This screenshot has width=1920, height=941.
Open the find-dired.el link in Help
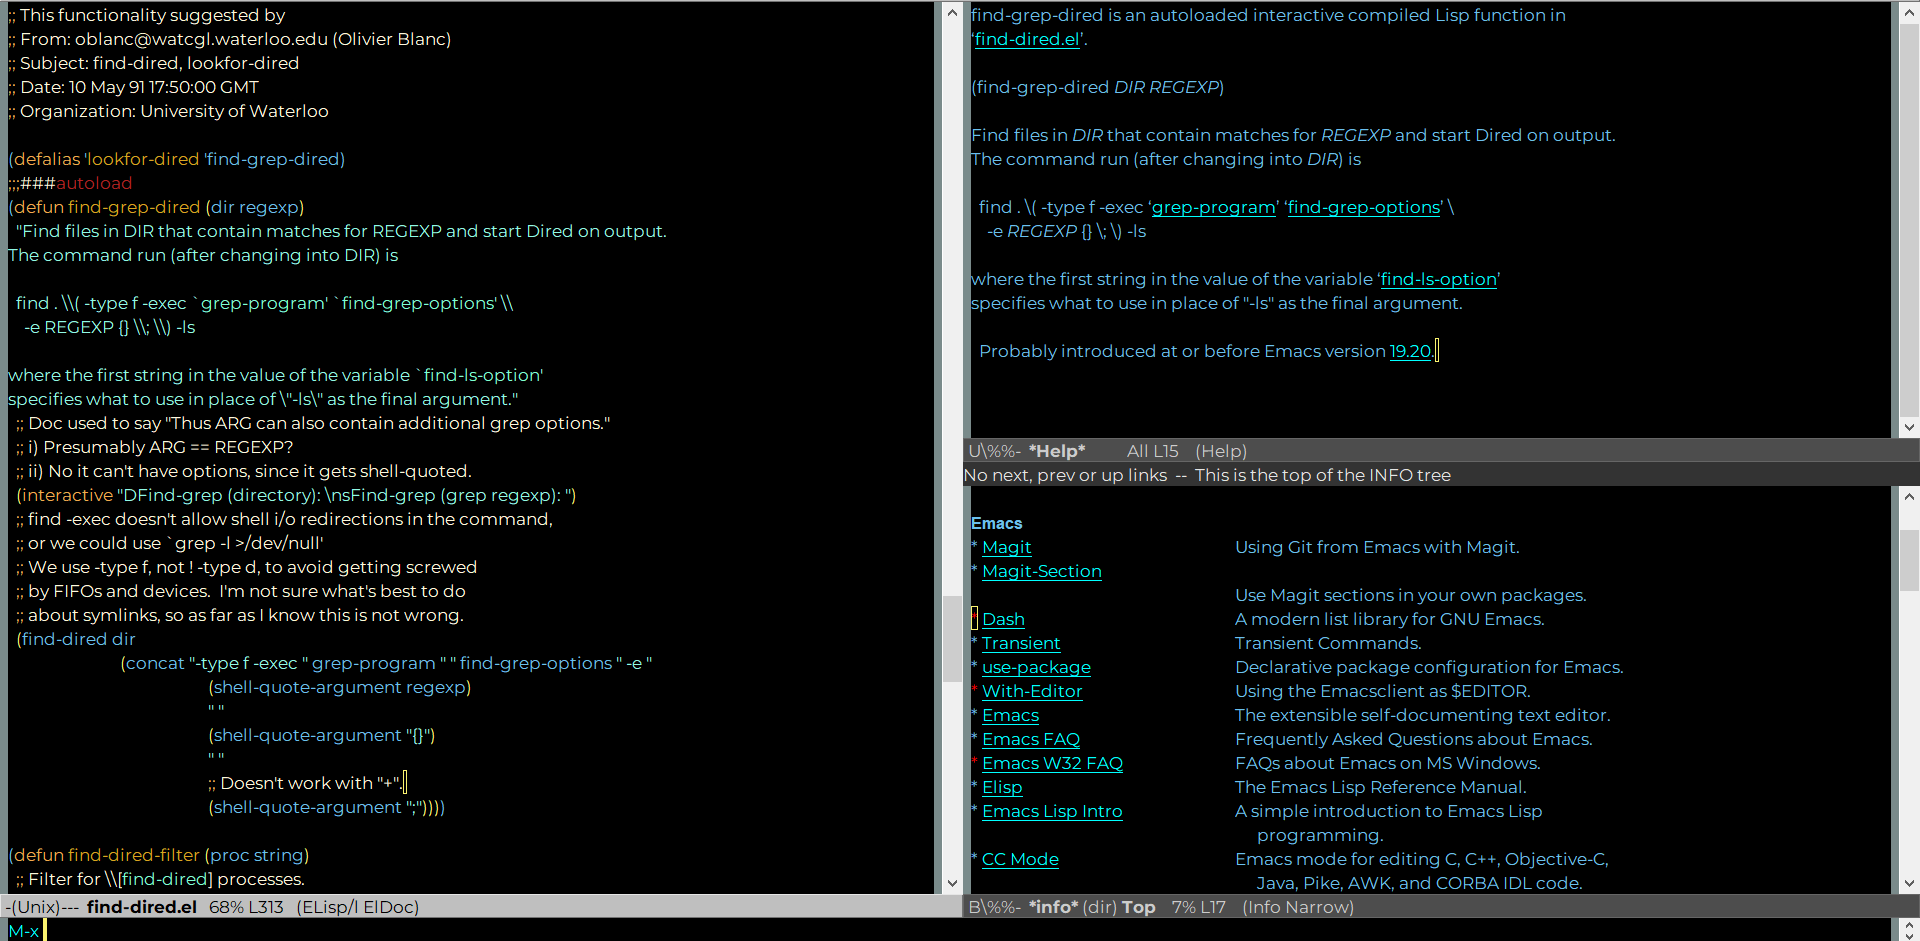pos(1027,39)
